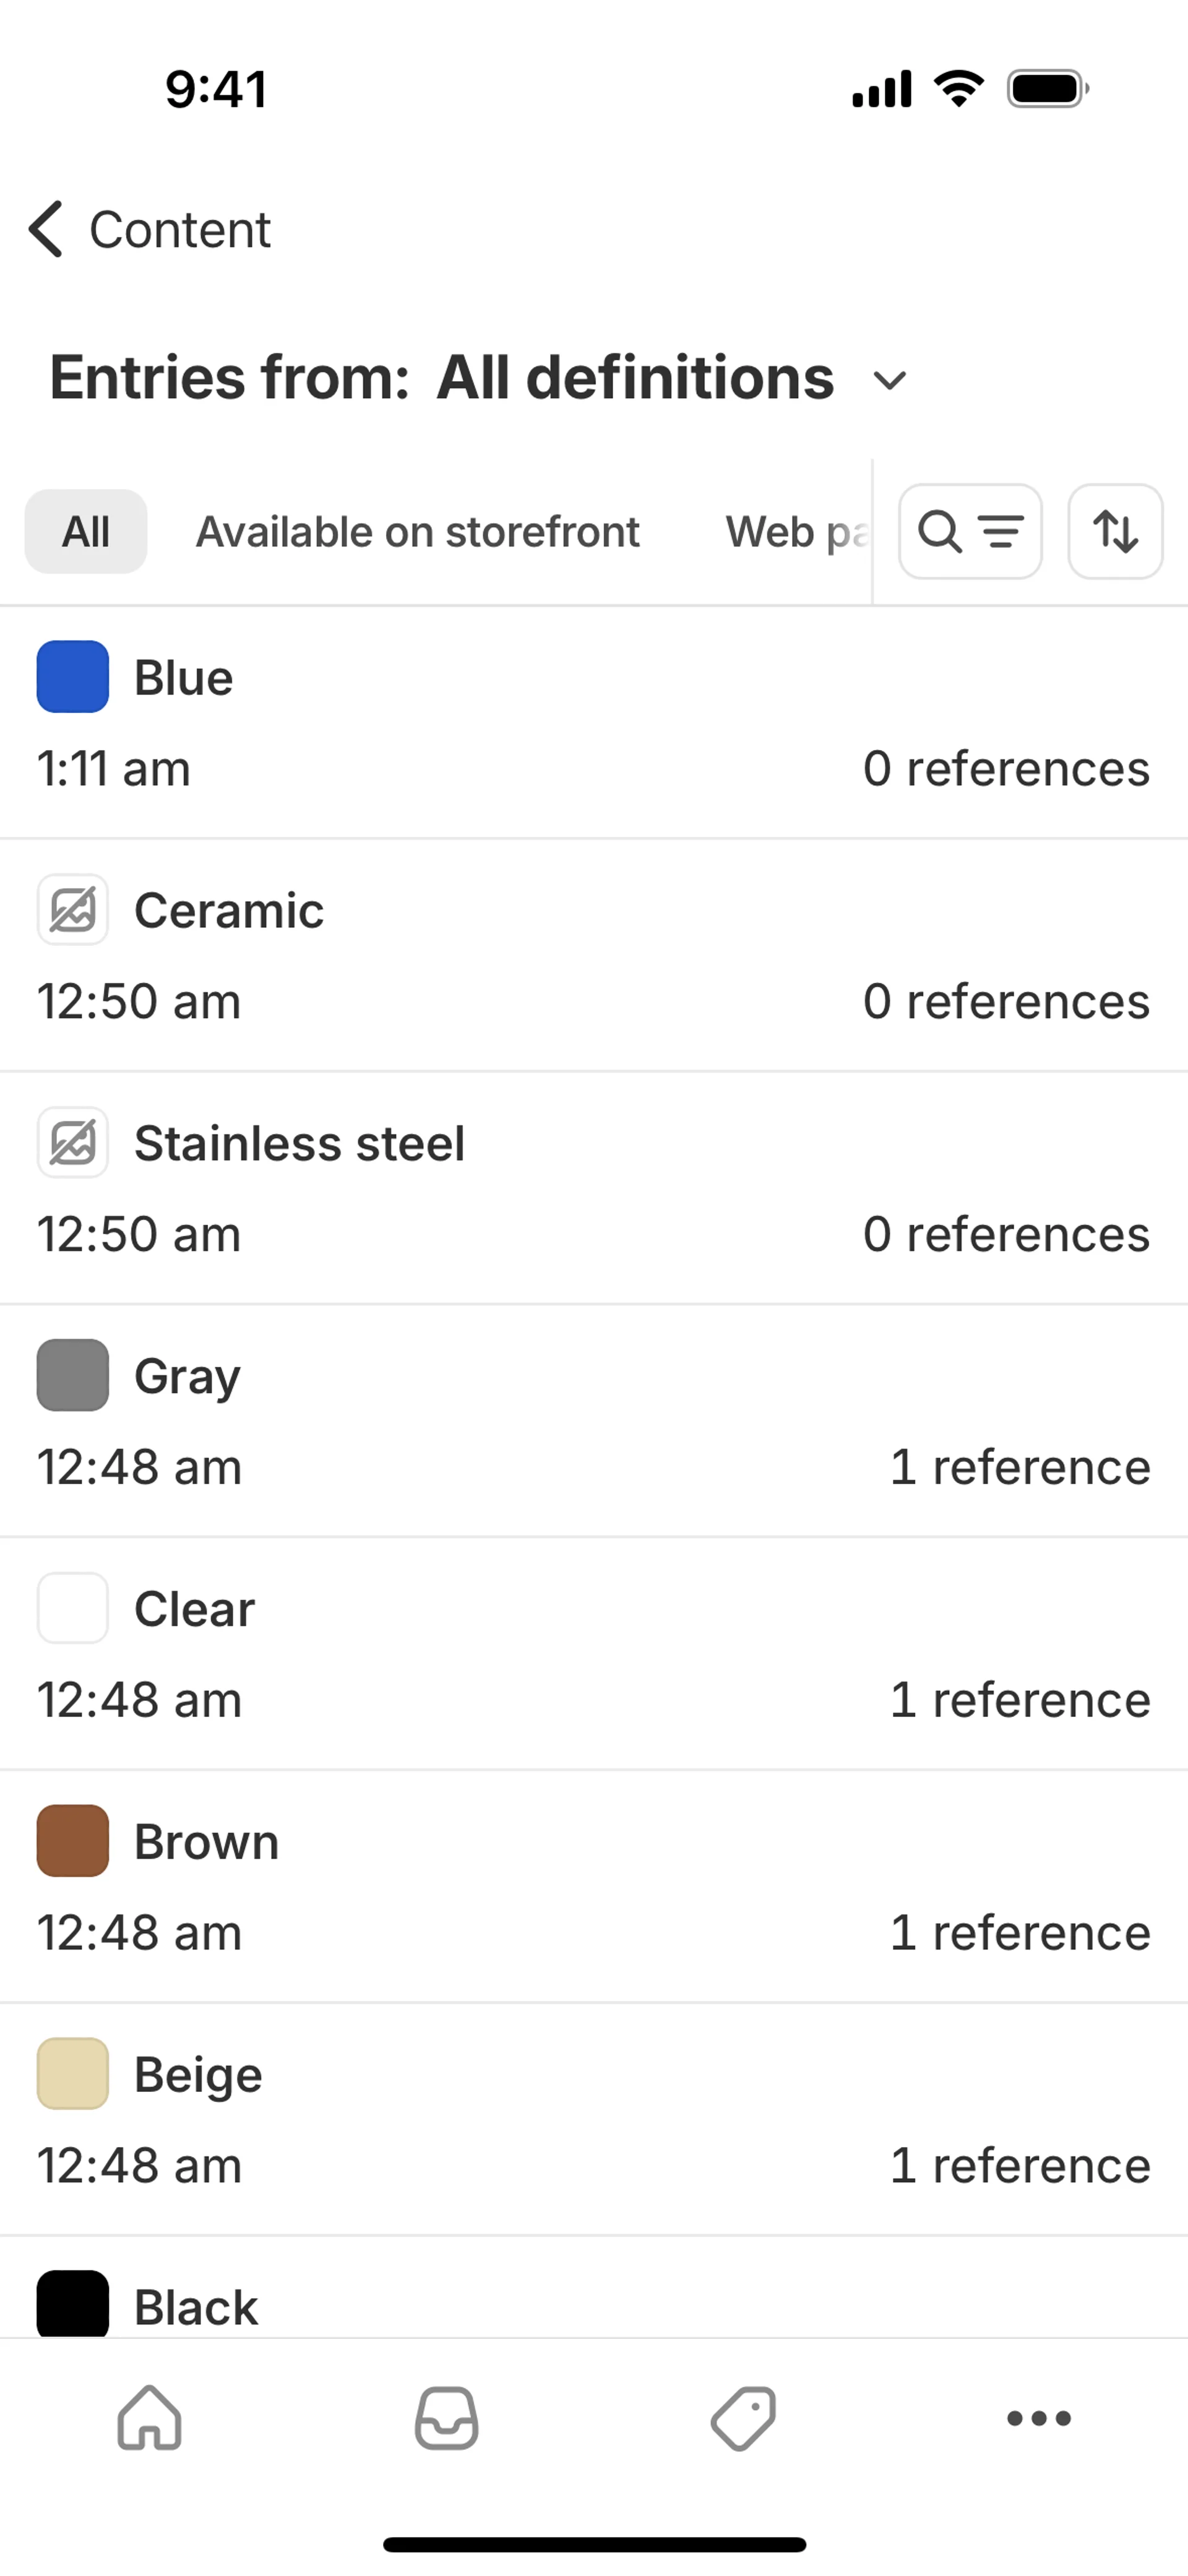The width and height of the screenshot is (1188, 2576).
Task: Switch to Available on storefront tab
Action: (x=417, y=532)
